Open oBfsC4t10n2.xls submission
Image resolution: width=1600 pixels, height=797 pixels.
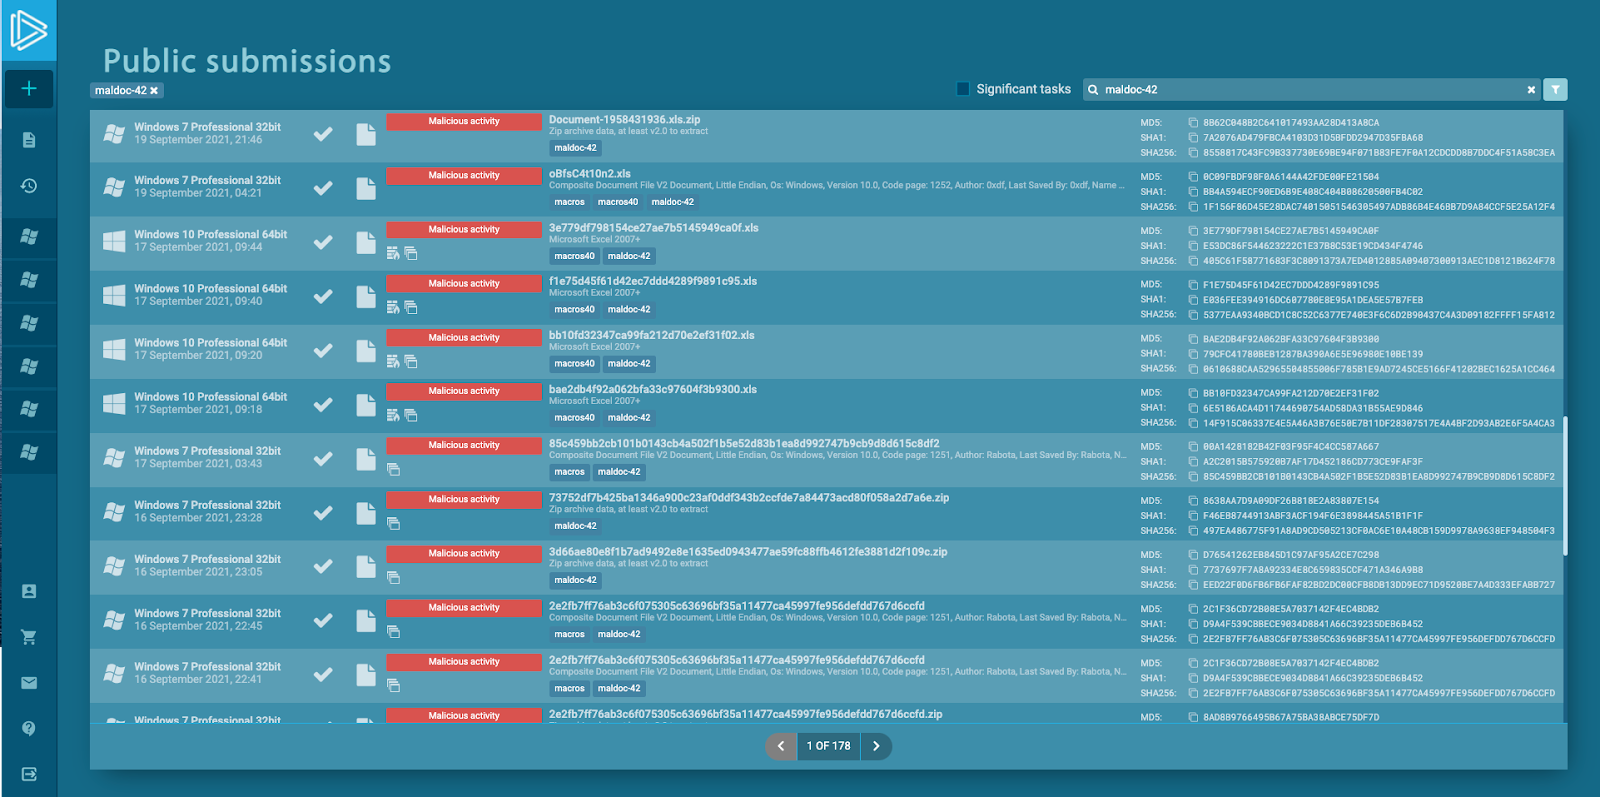[590, 174]
